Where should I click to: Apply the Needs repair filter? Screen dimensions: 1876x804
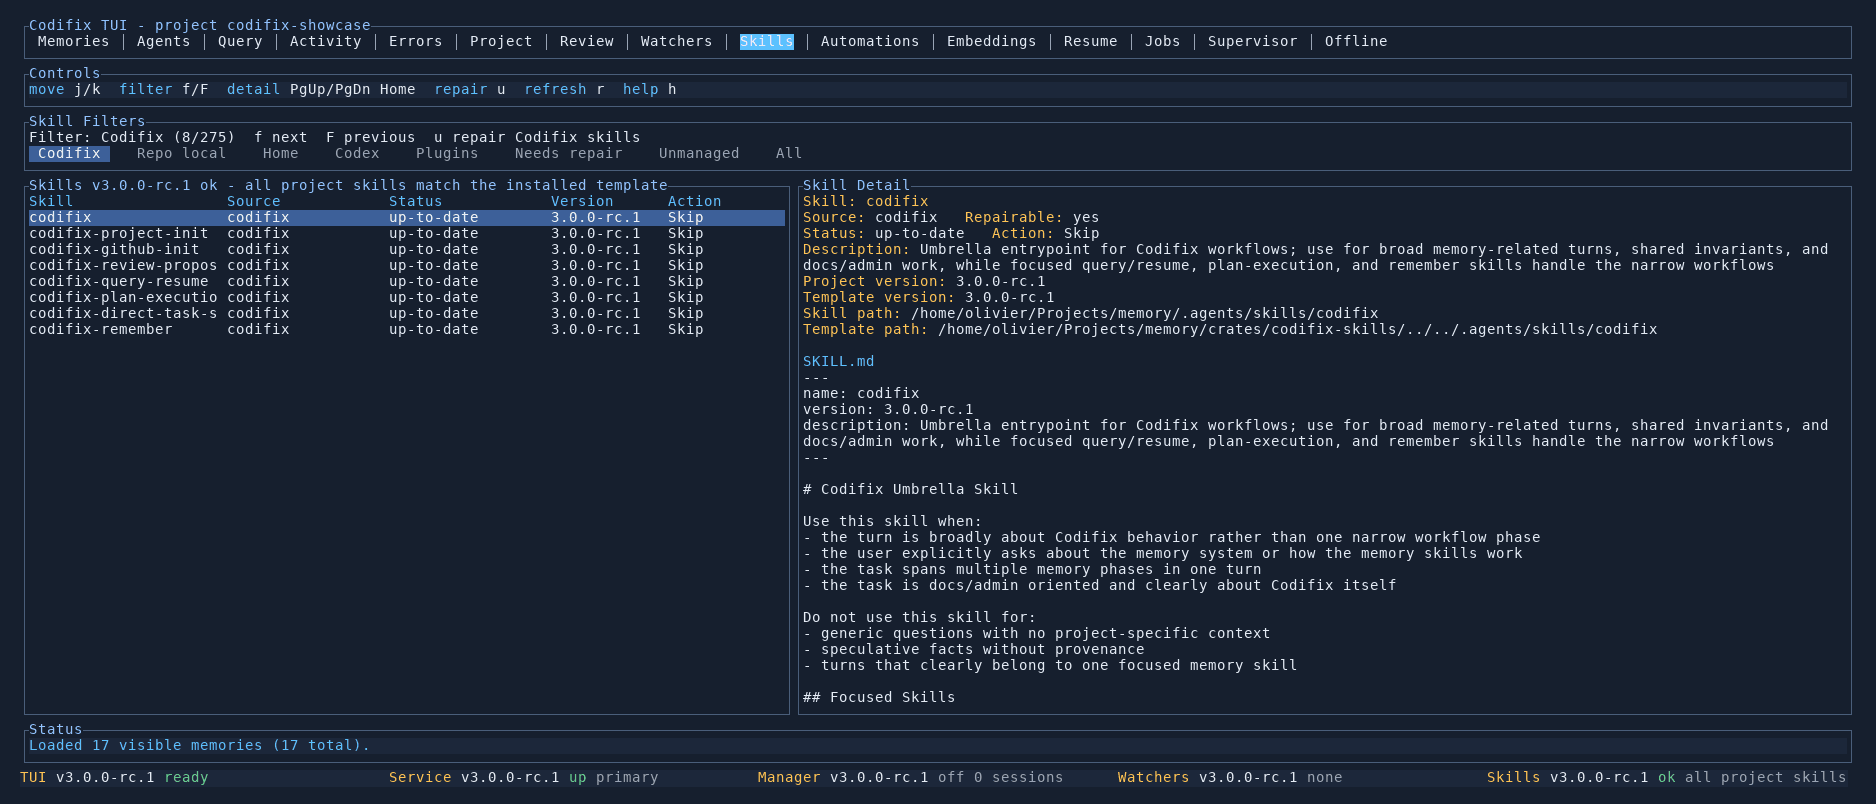[568, 153]
